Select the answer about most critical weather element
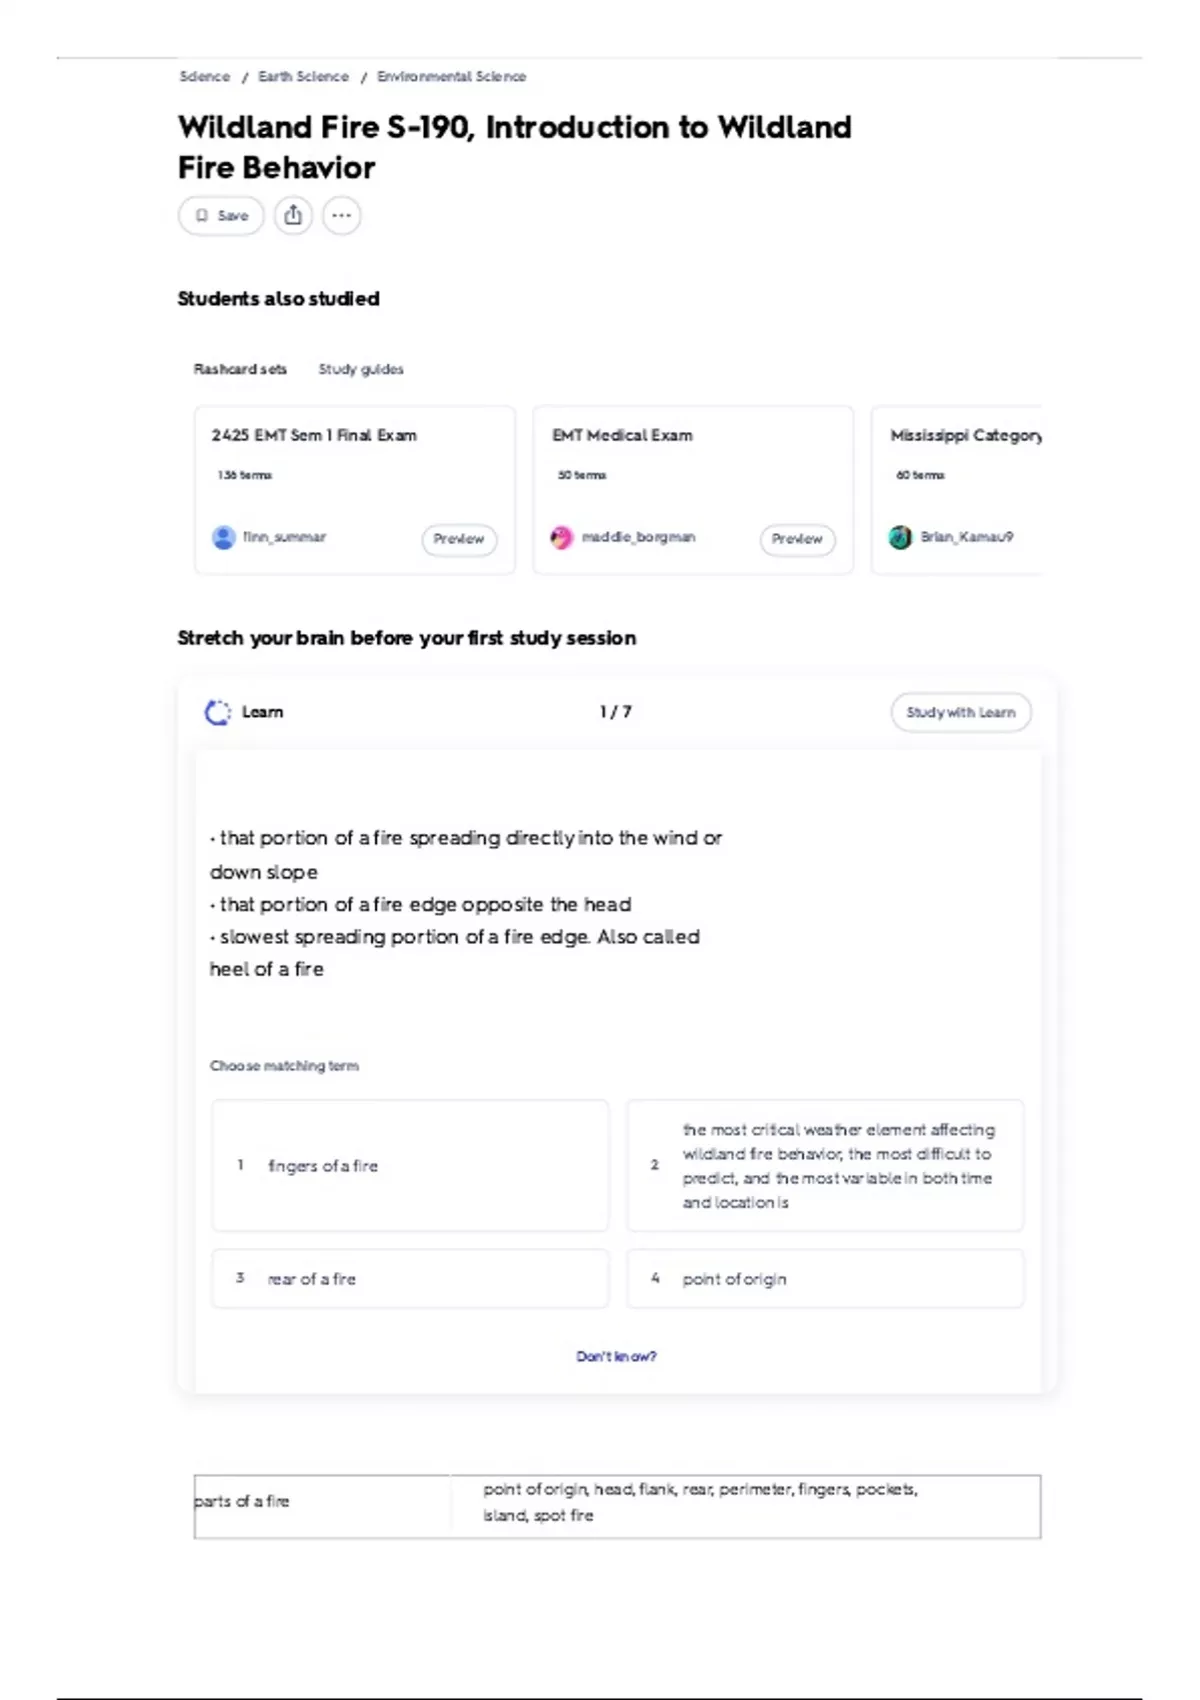1200x1700 pixels. pos(825,1165)
